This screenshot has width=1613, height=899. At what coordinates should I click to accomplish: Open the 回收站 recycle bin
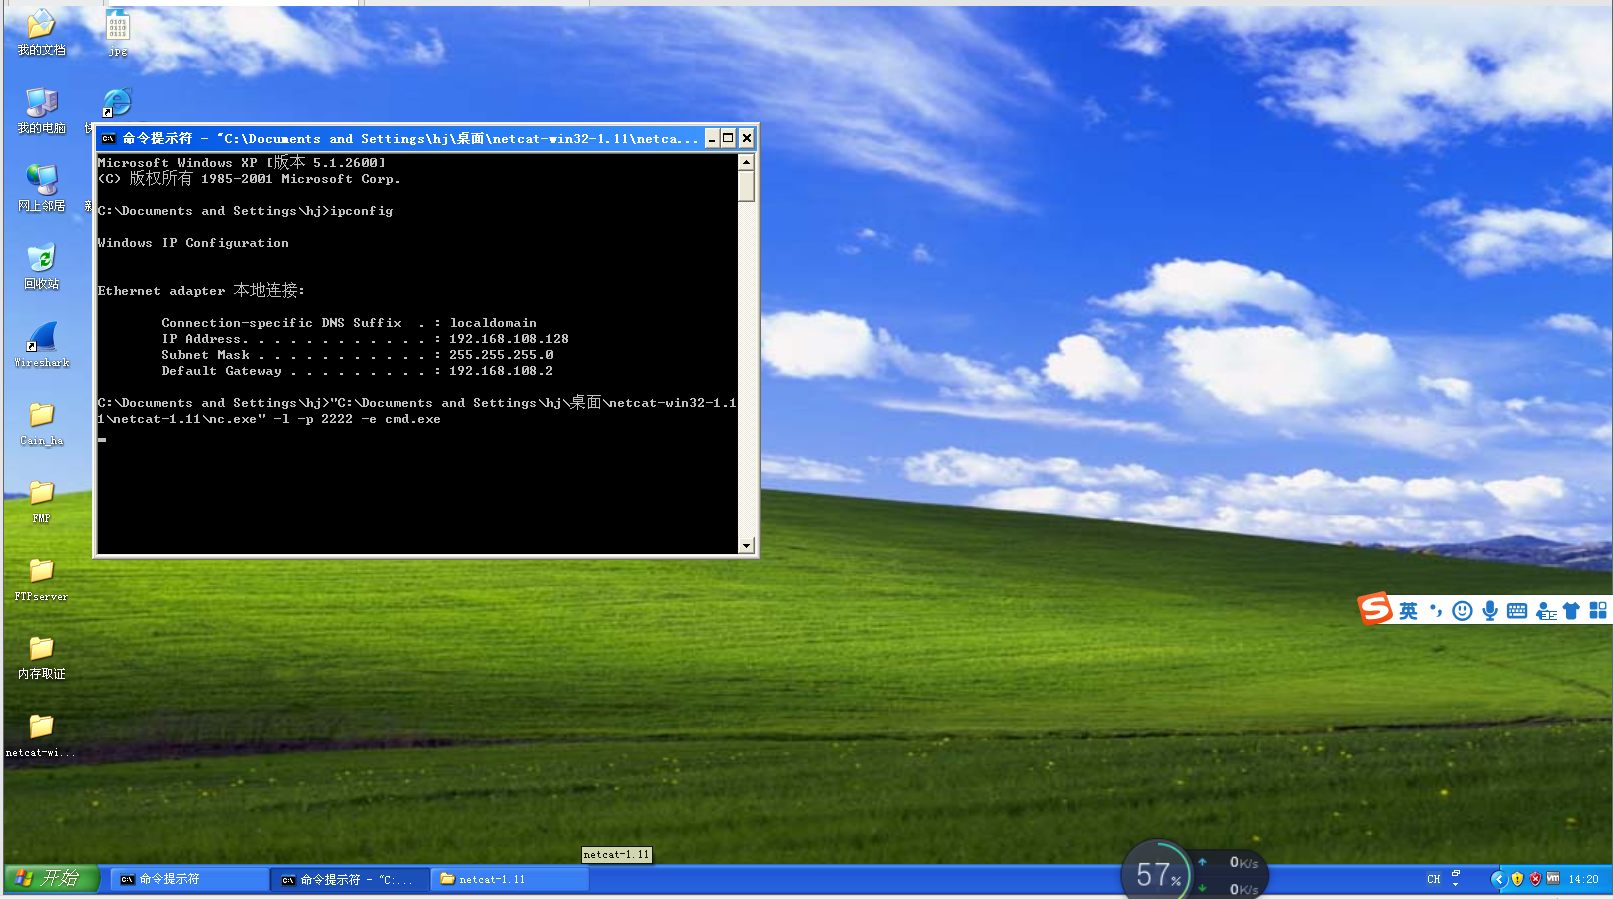point(41,266)
